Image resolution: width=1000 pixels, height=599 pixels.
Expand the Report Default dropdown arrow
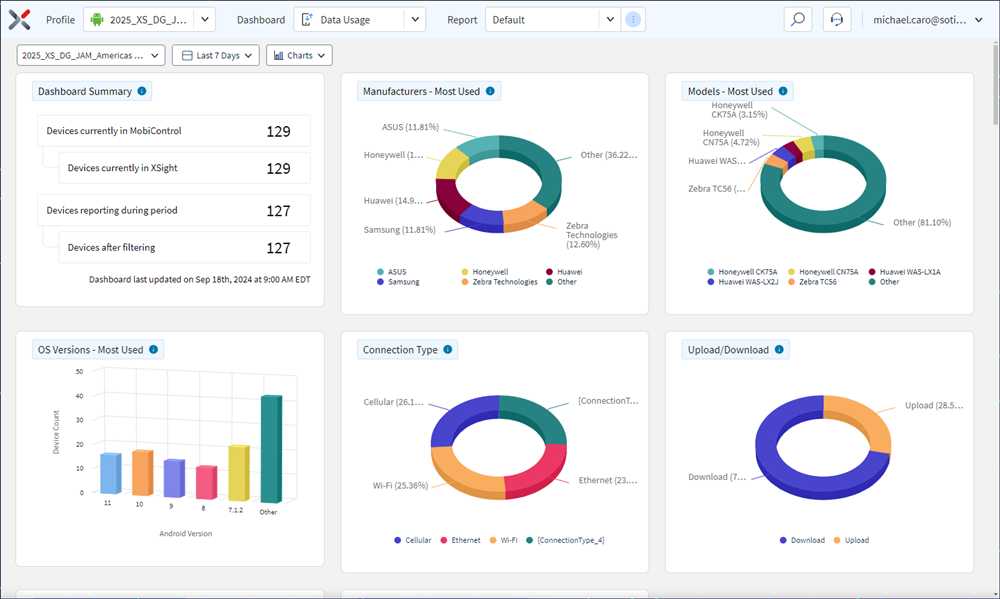point(610,20)
